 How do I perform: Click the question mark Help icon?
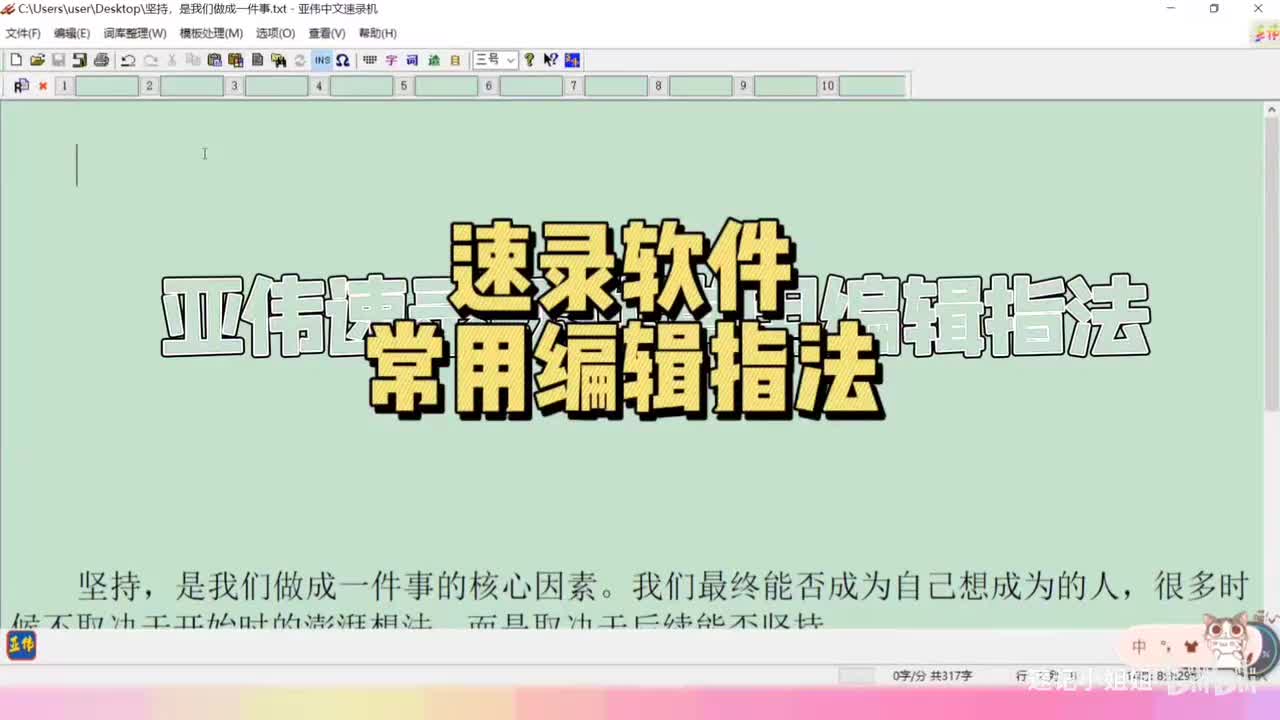(529, 60)
